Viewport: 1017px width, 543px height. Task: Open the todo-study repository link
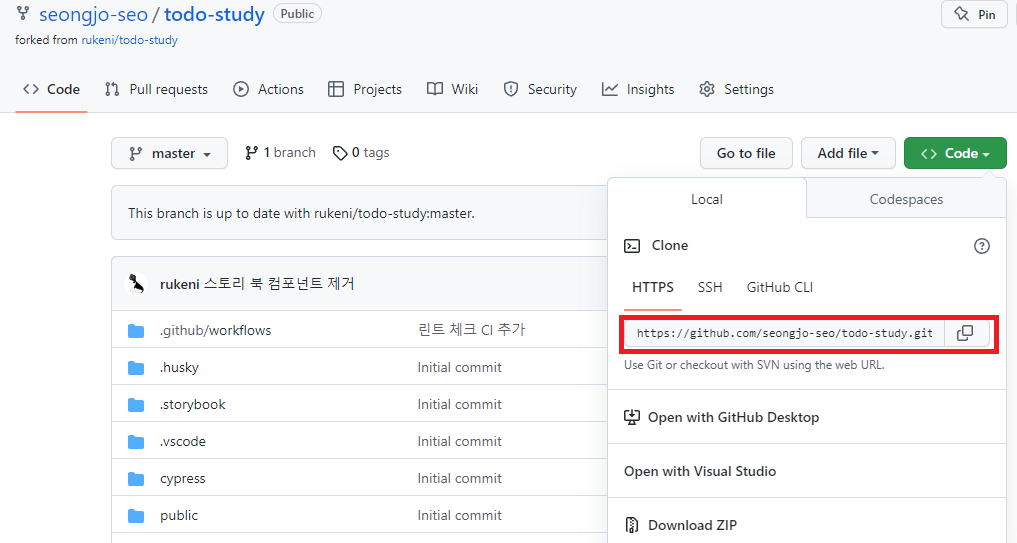tap(214, 14)
